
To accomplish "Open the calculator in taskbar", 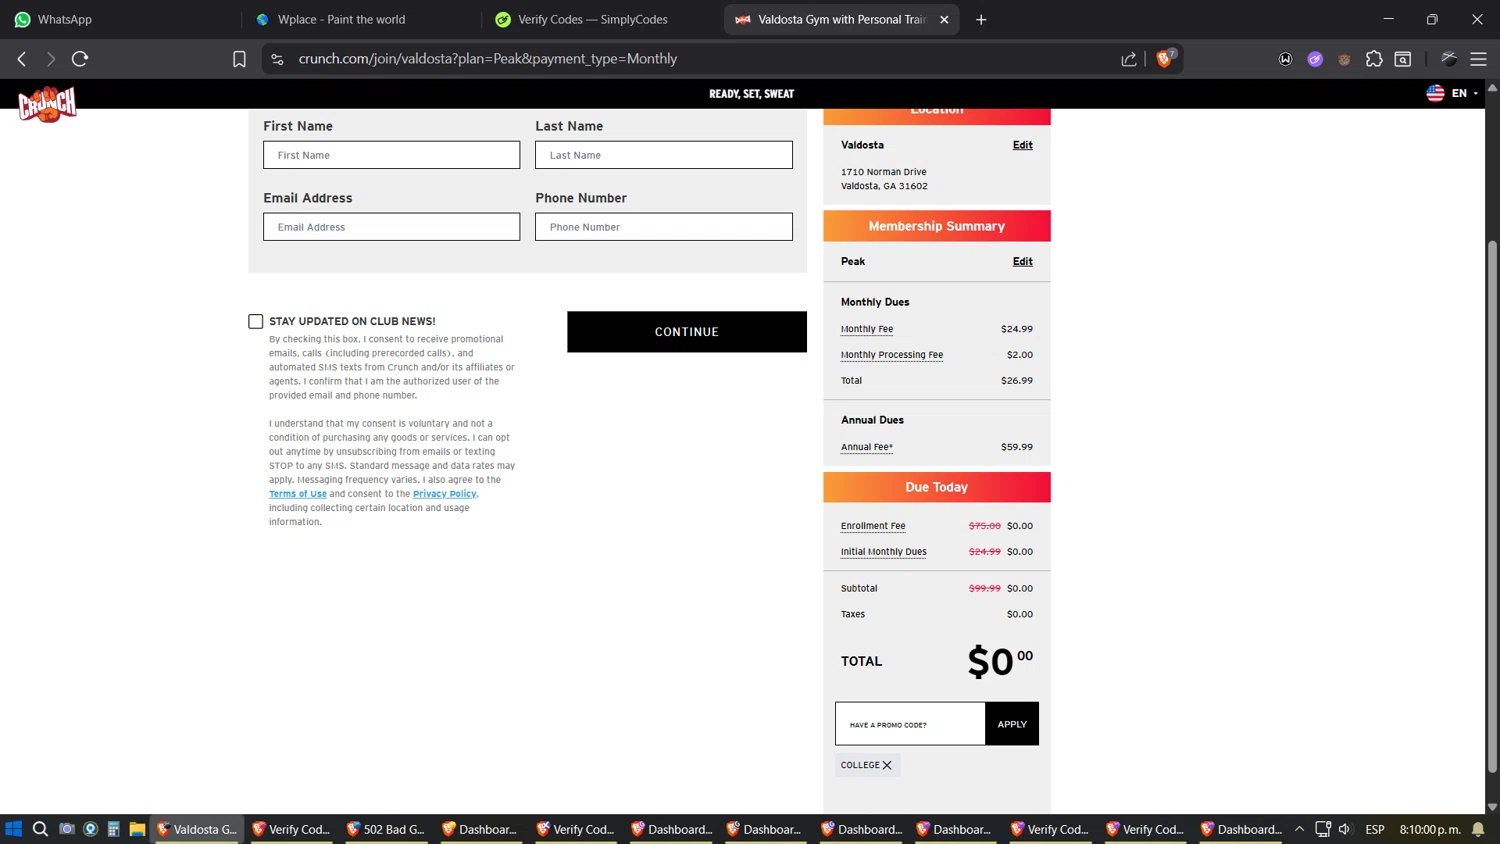I will click(113, 829).
